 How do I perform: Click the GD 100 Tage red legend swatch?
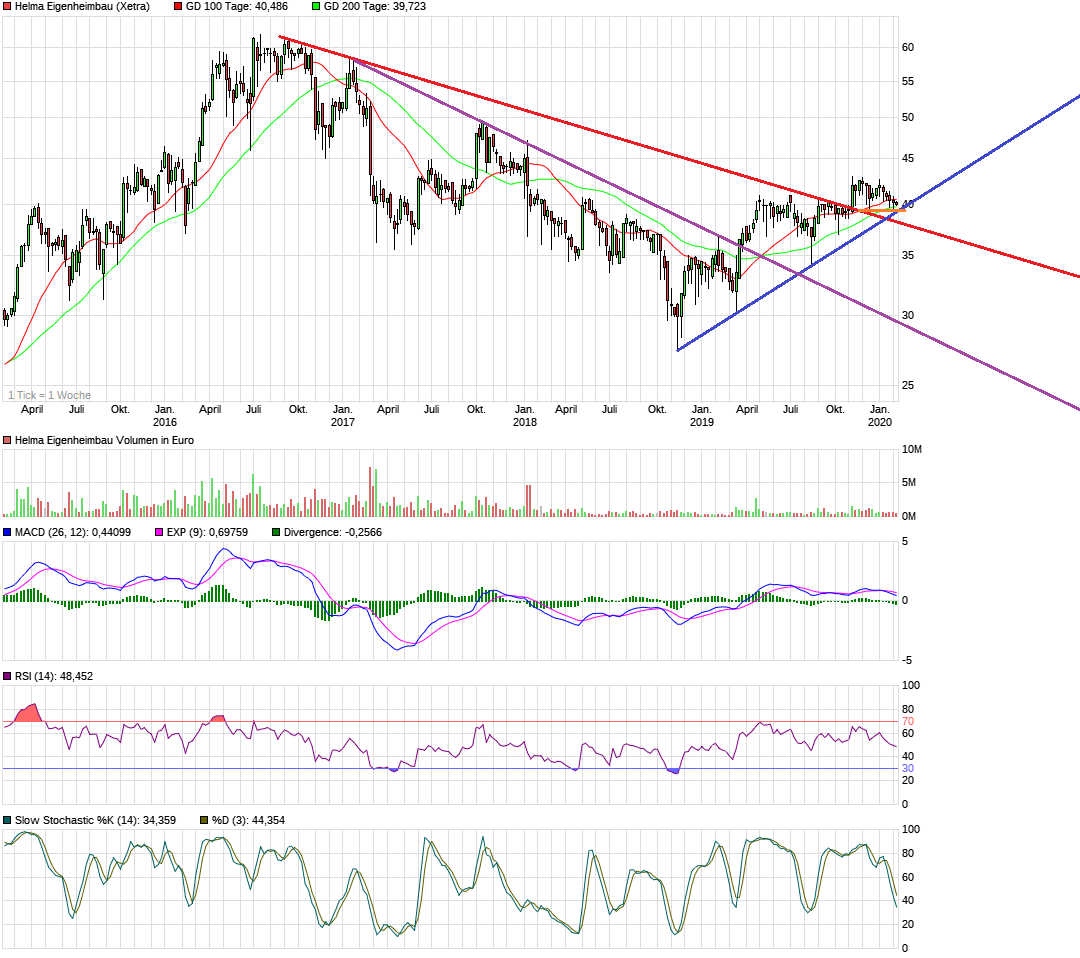pos(178,6)
